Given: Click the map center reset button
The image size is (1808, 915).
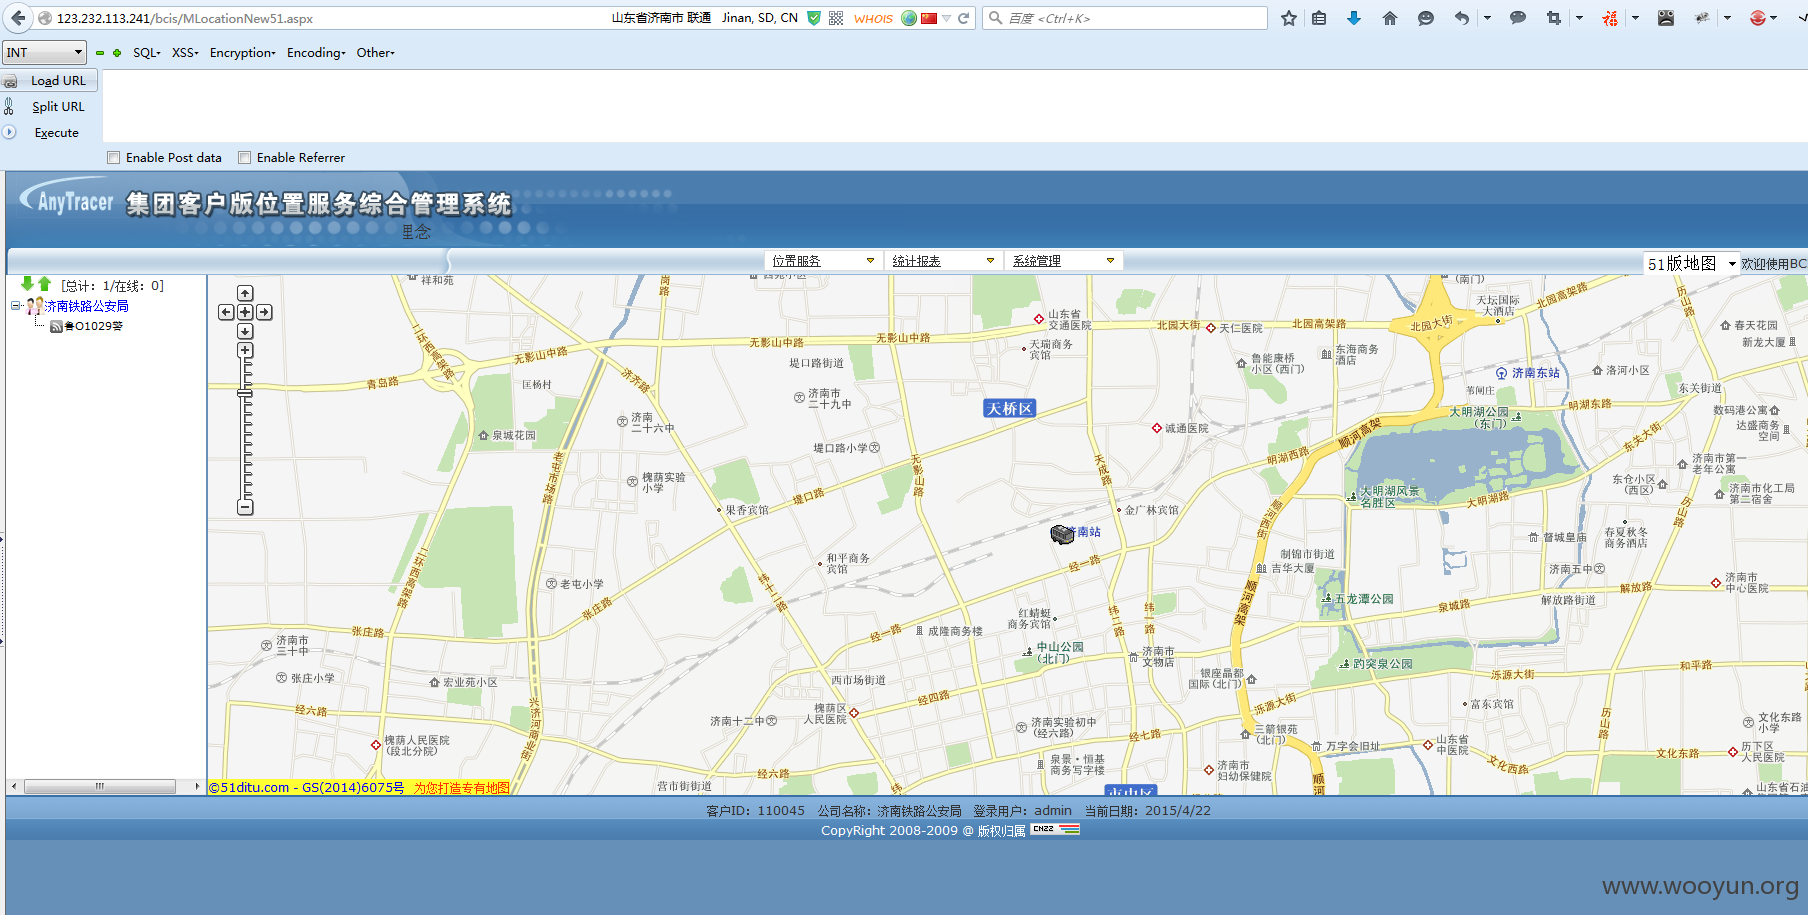Looking at the screenshot, I should 245,312.
